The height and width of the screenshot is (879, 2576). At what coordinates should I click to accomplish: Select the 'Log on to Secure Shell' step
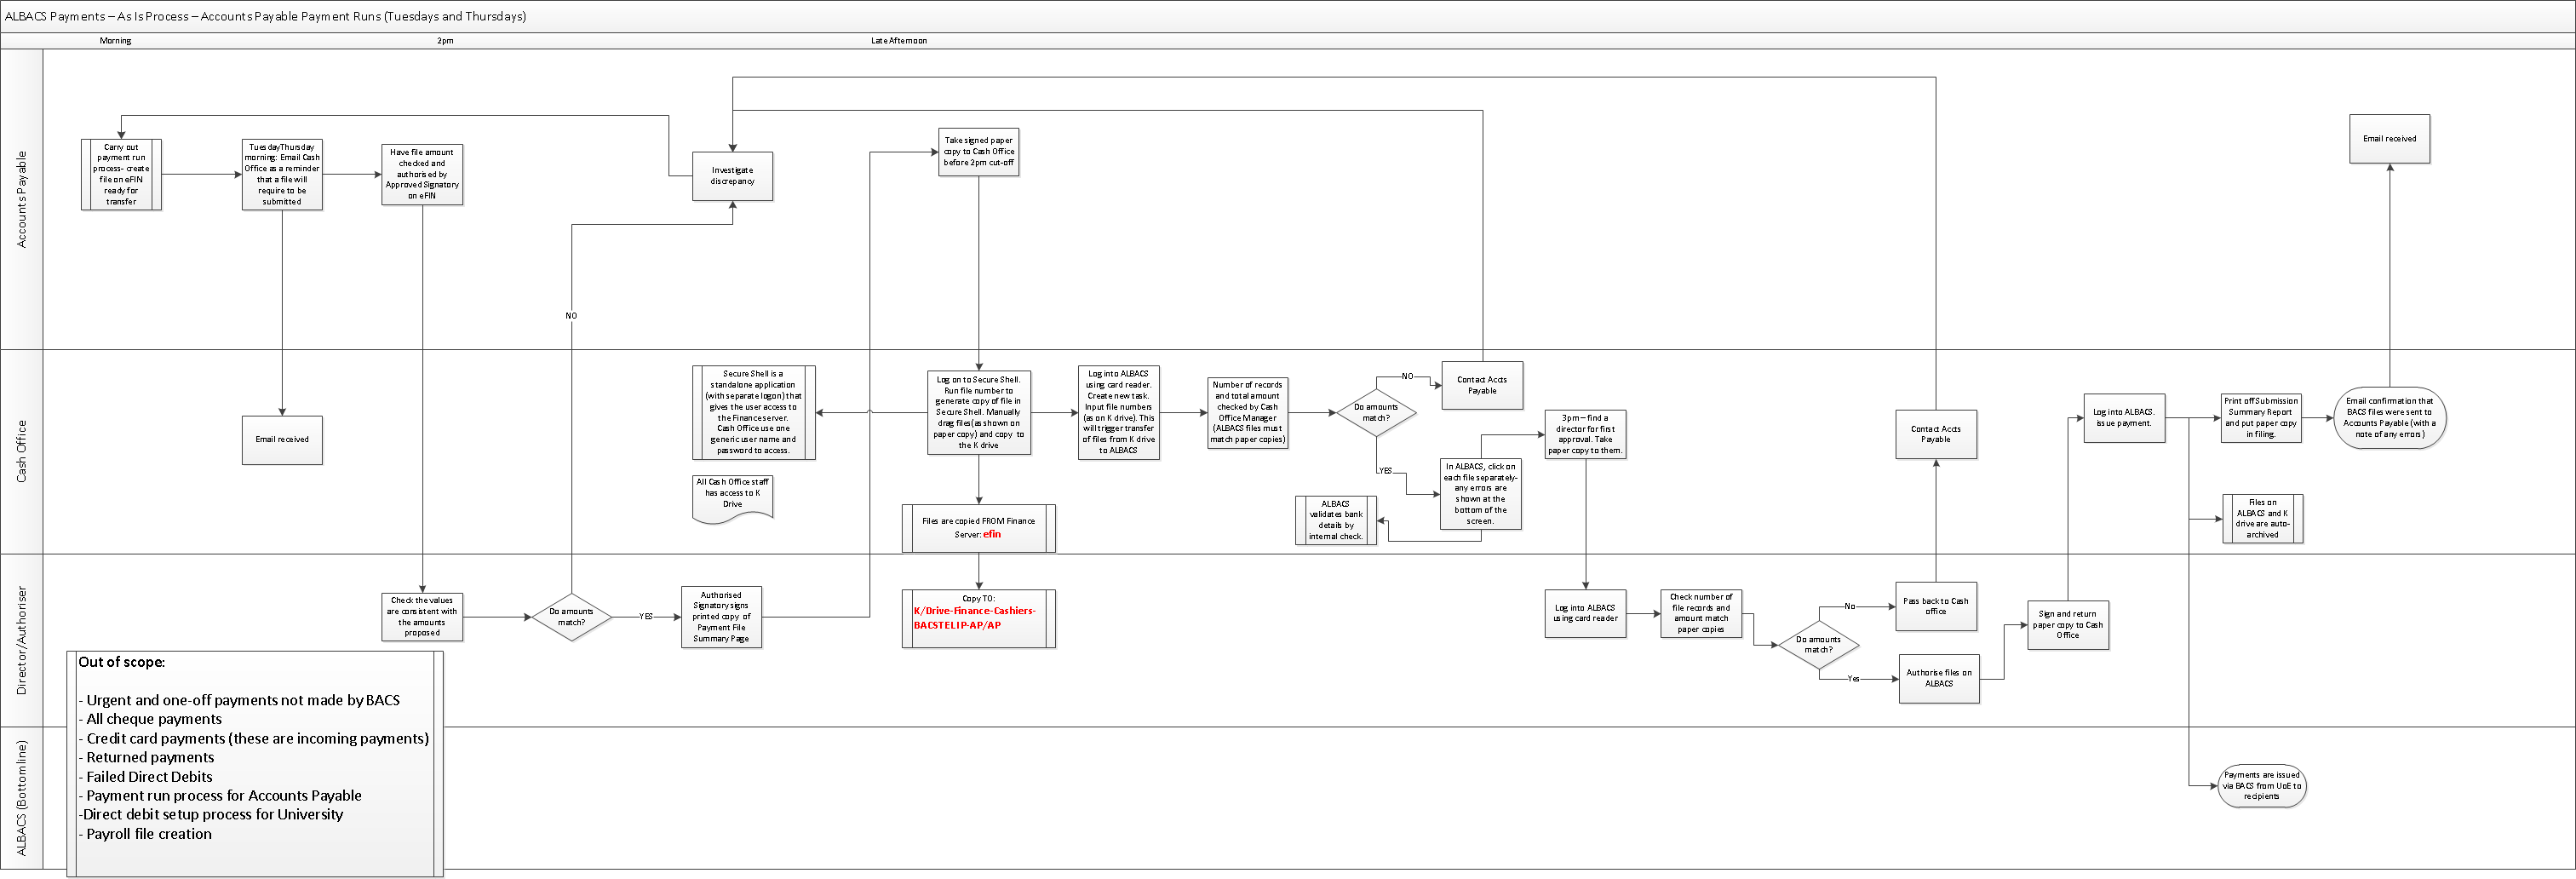[x=978, y=412]
